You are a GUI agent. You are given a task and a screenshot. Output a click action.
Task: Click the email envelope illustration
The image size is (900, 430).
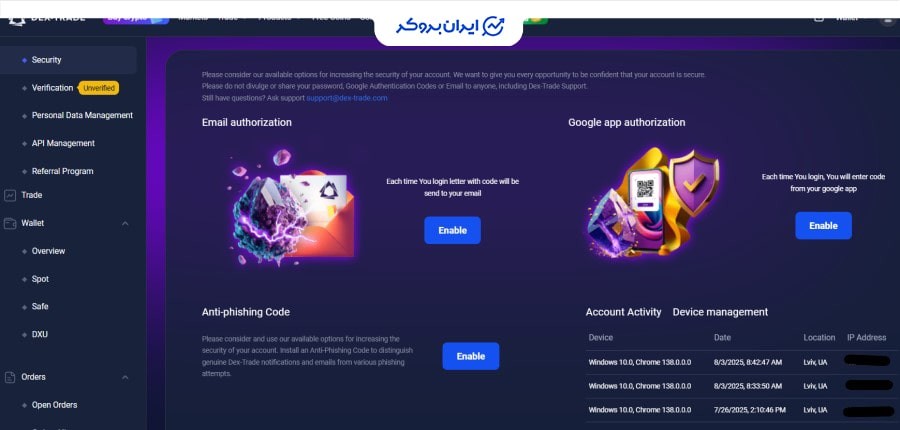(x=291, y=208)
